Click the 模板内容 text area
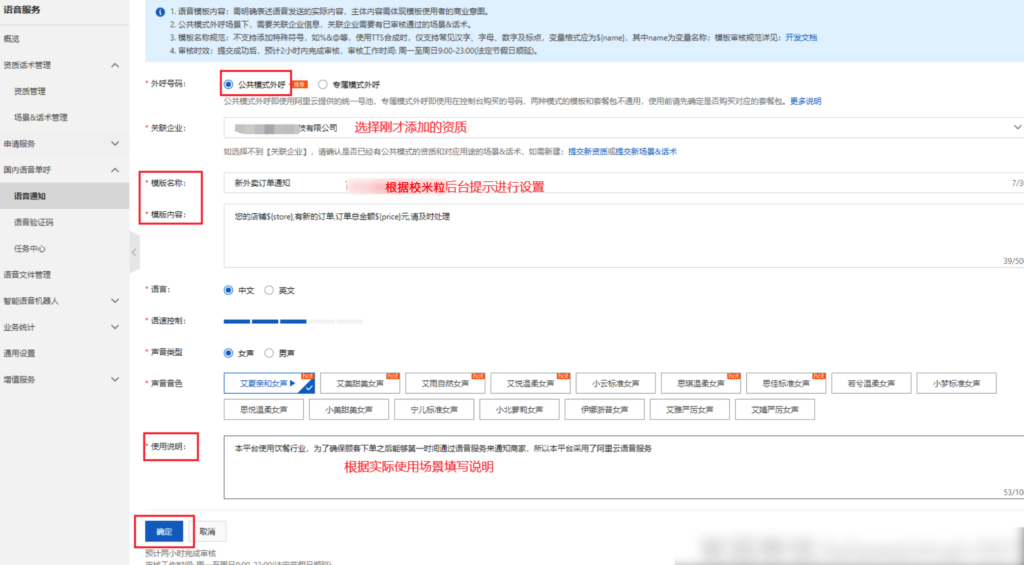 624,236
